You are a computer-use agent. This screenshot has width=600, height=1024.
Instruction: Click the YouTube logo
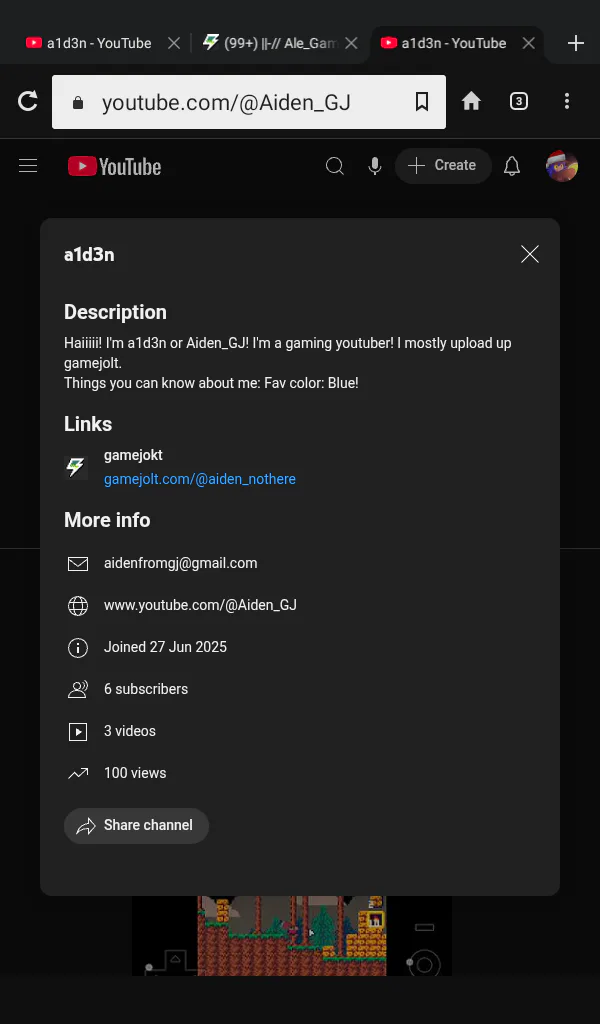click(114, 167)
